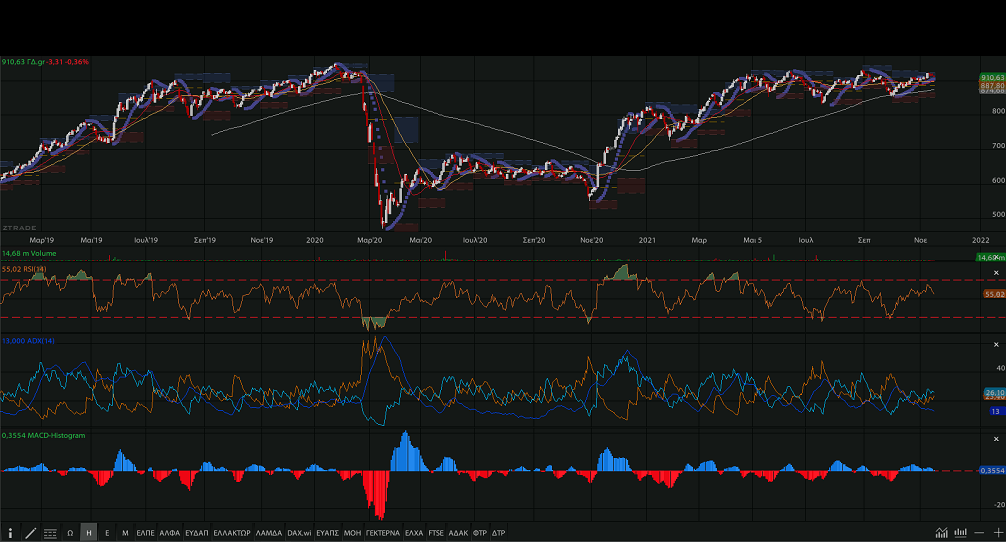Close the ADX(14) indicator panel
The image size is (1006, 542).
click(996, 344)
